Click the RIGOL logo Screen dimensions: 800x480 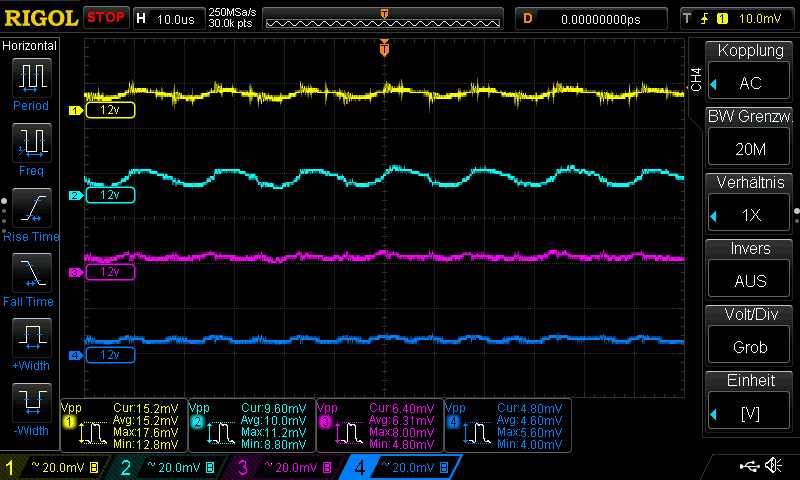click(41, 18)
